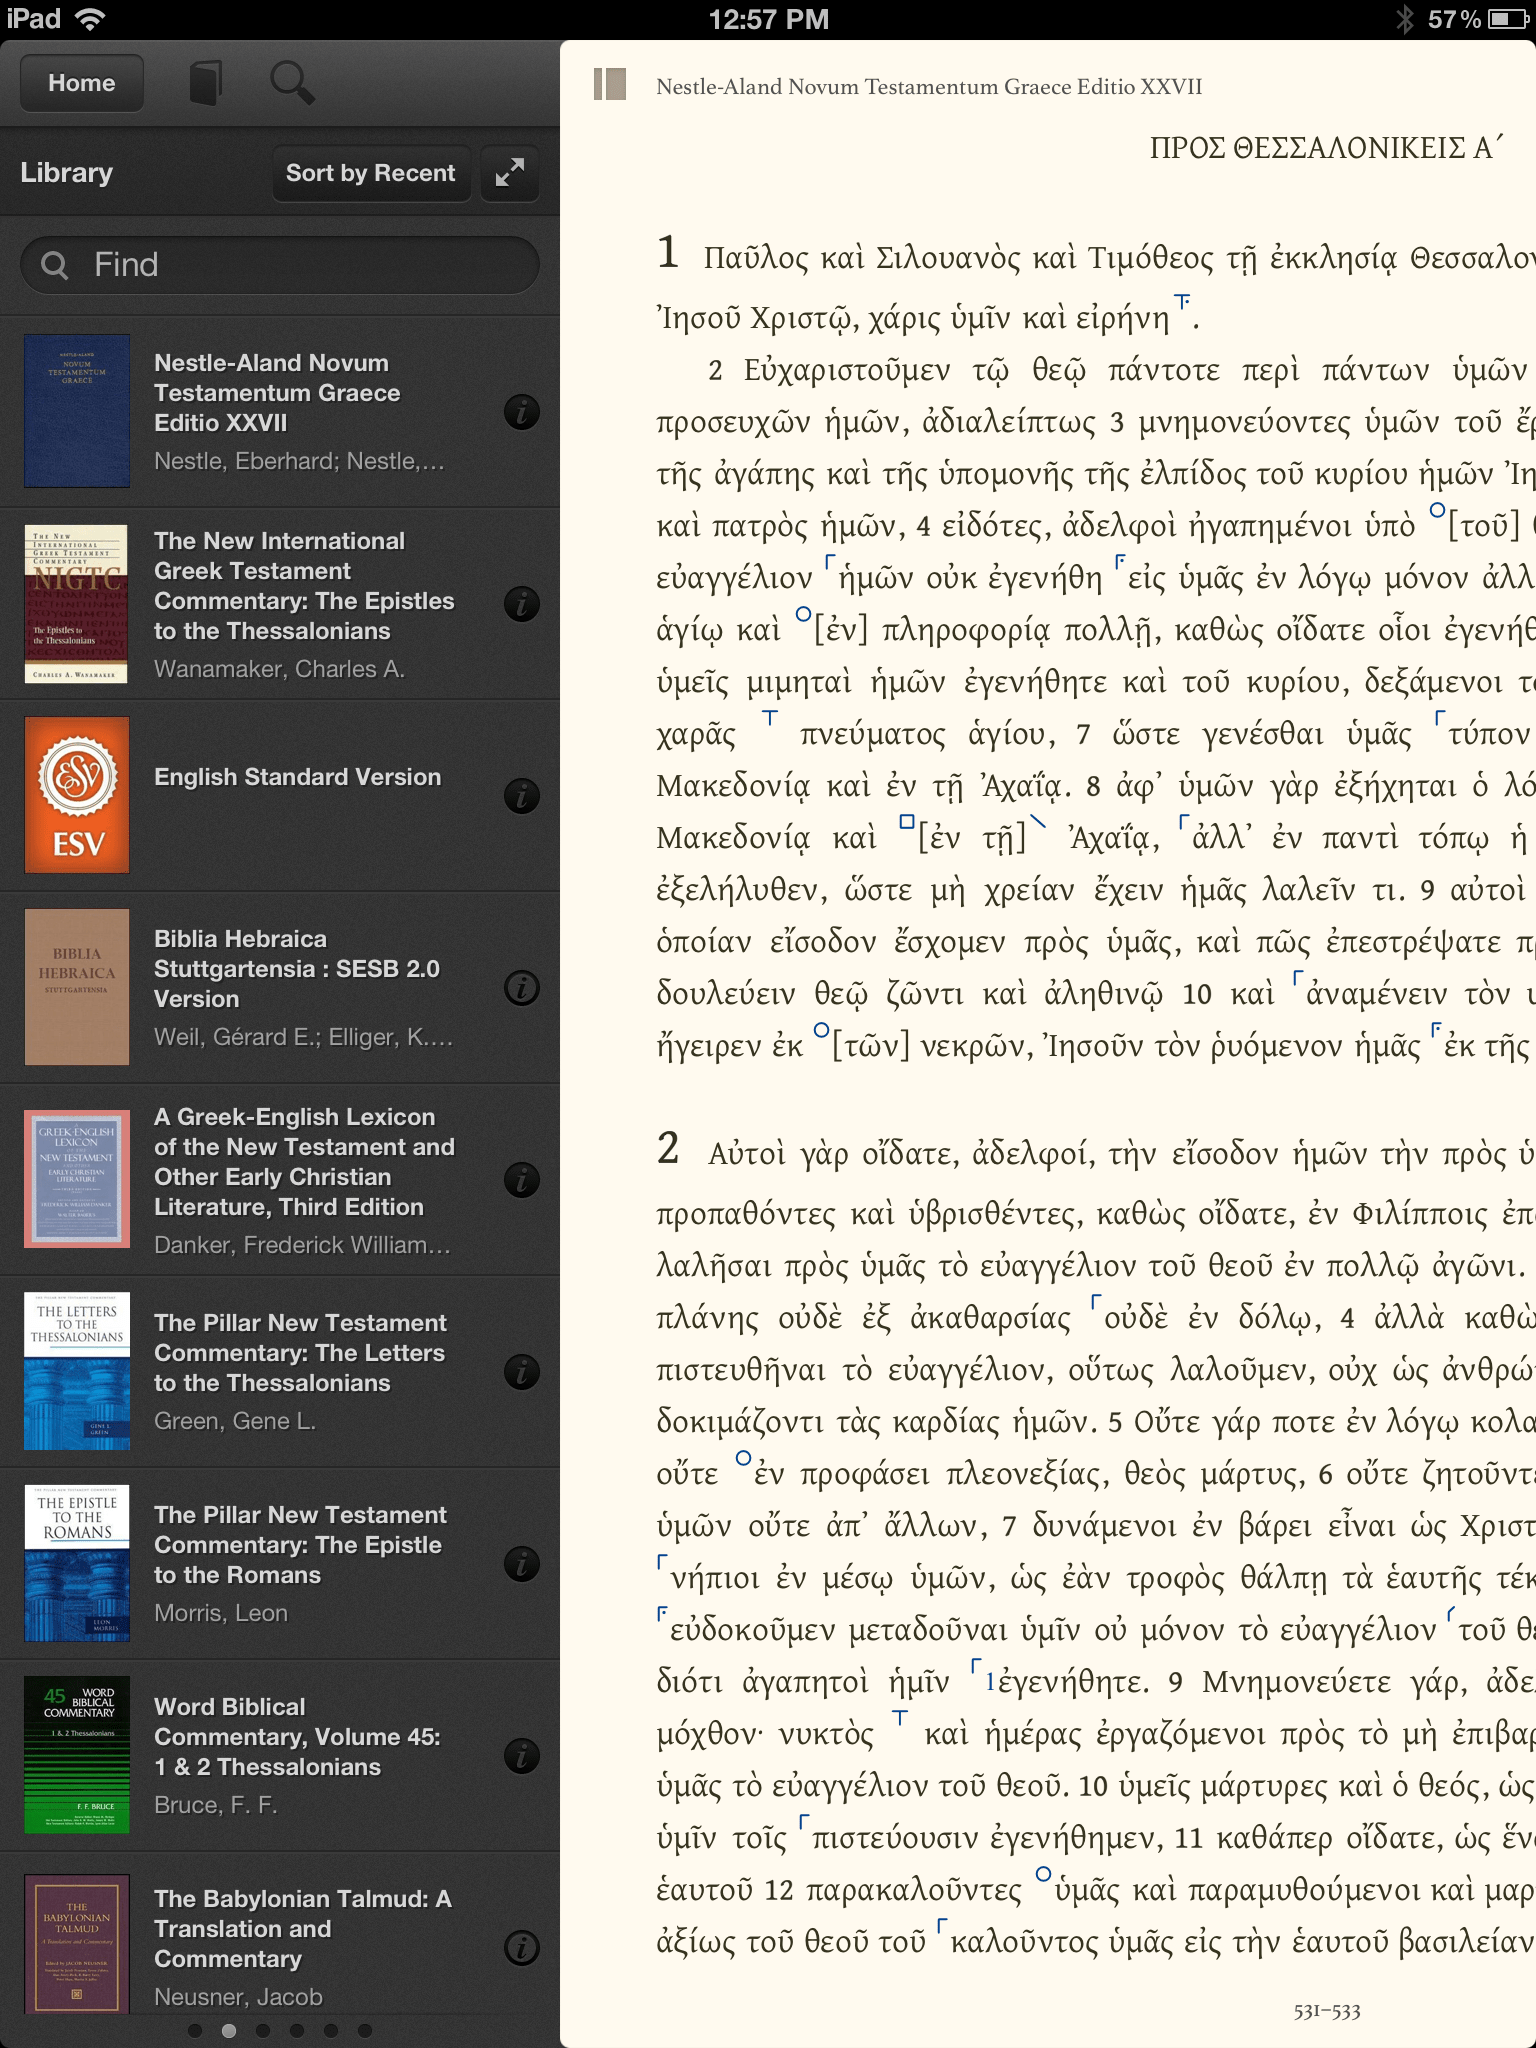Tap the circle mark before ὑμᾶς καὶ παραμυθούμενοι
This screenshot has height=2048, width=1536.
point(1043,1874)
